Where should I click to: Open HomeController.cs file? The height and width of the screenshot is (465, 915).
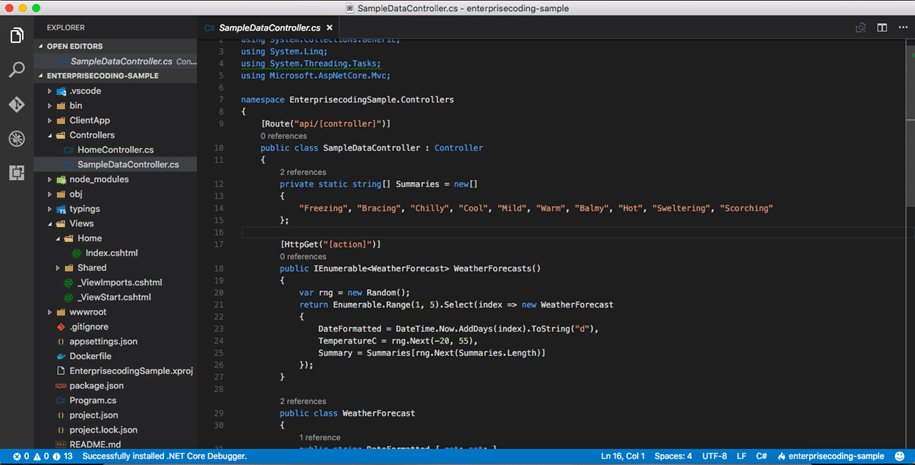click(x=116, y=149)
